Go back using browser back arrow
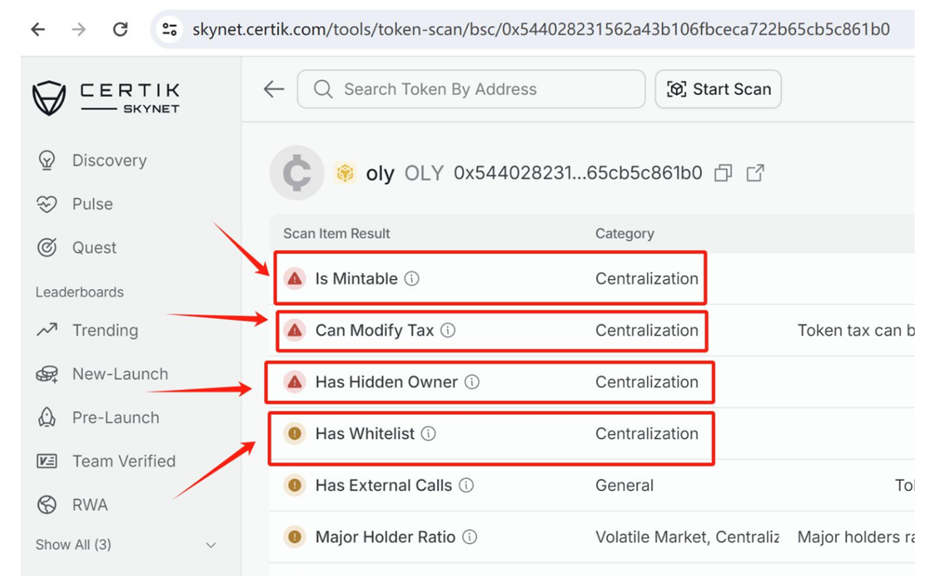The width and height of the screenshot is (940, 576). tap(38, 29)
